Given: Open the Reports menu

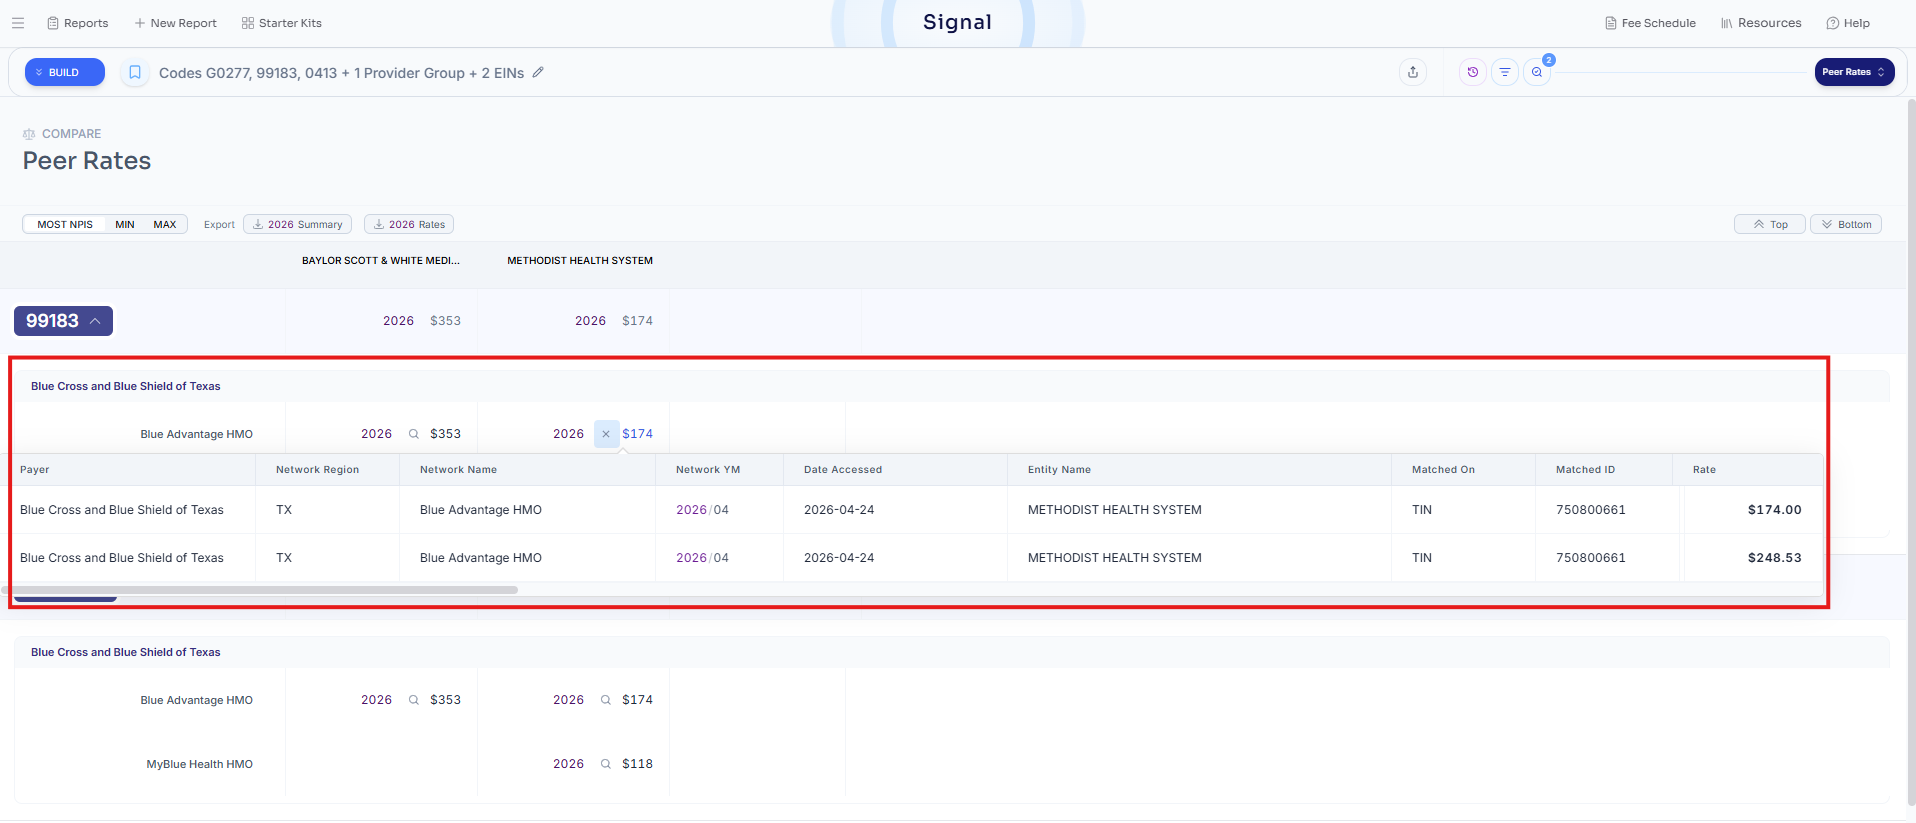Looking at the screenshot, I should pos(78,23).
